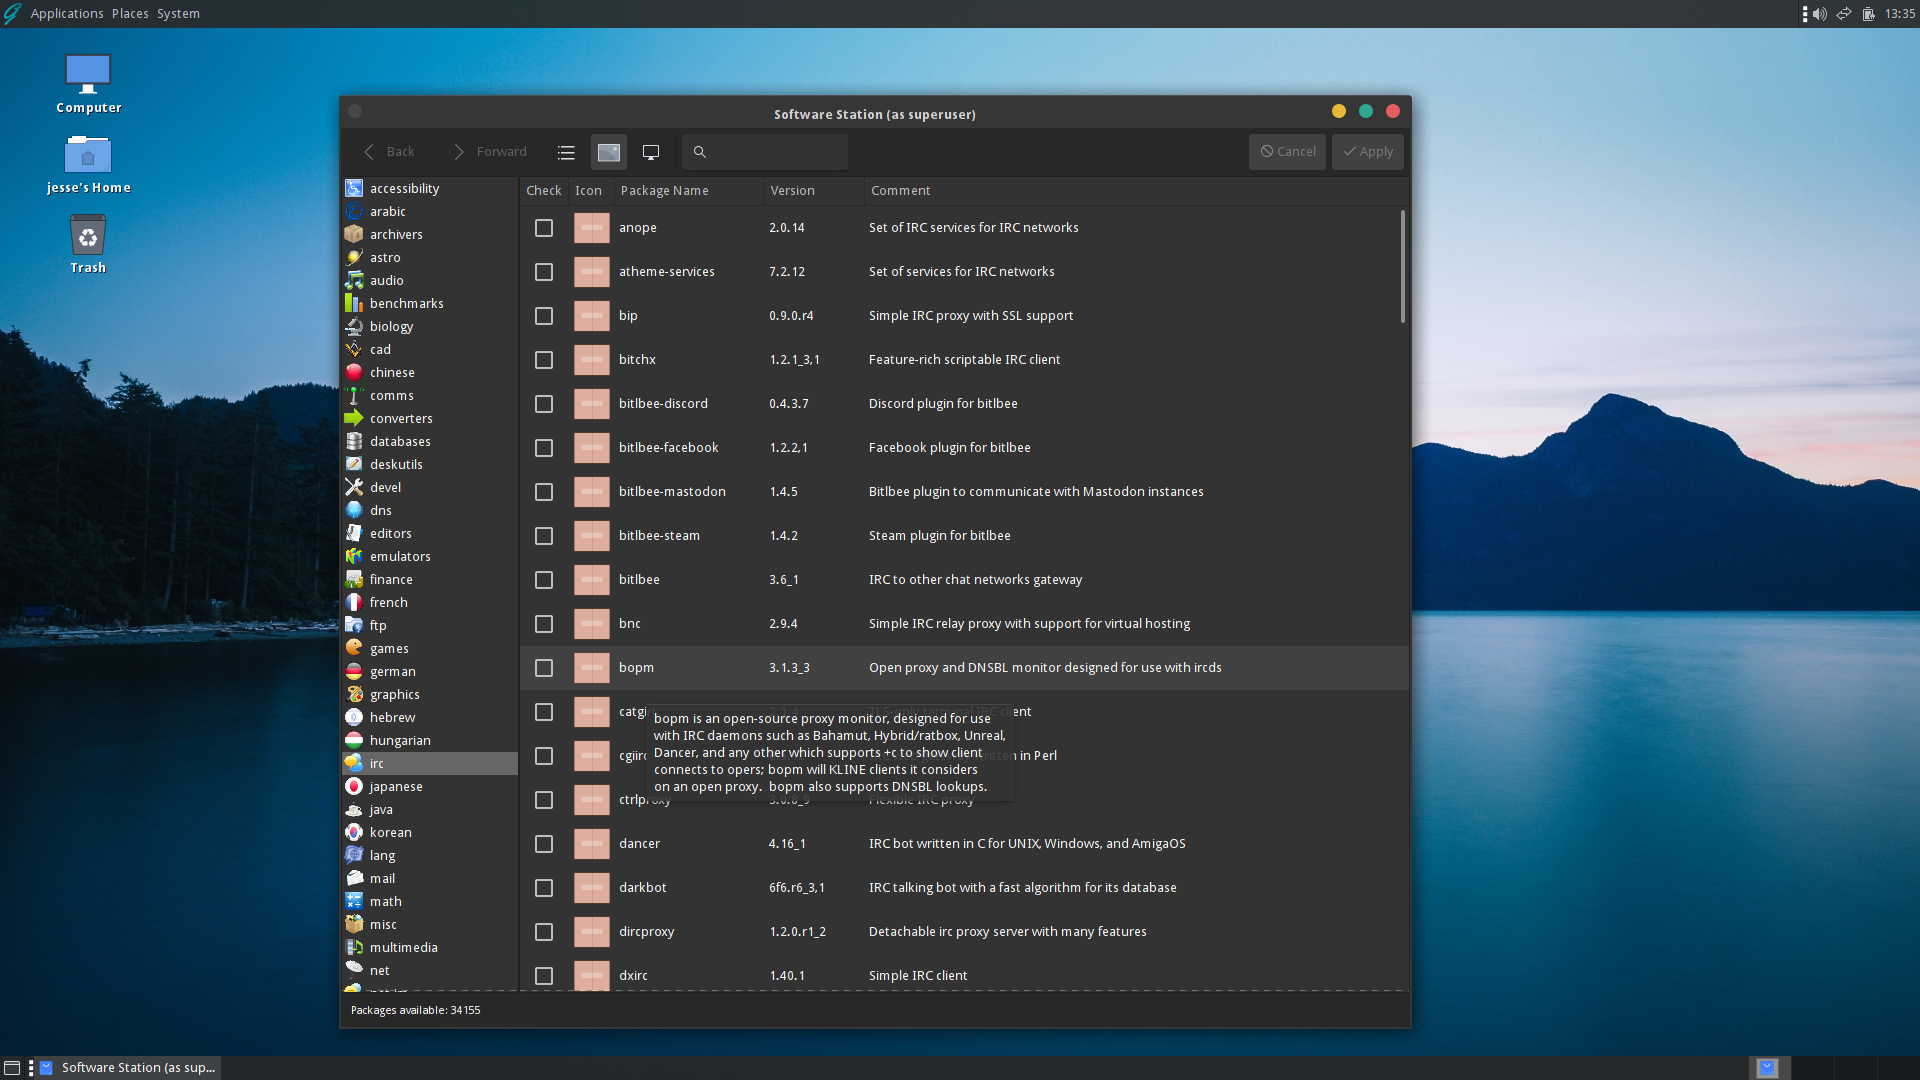The image size is (1920, 1080).
Task: Tick the dircproxy package checkbox
Action: 544,932
